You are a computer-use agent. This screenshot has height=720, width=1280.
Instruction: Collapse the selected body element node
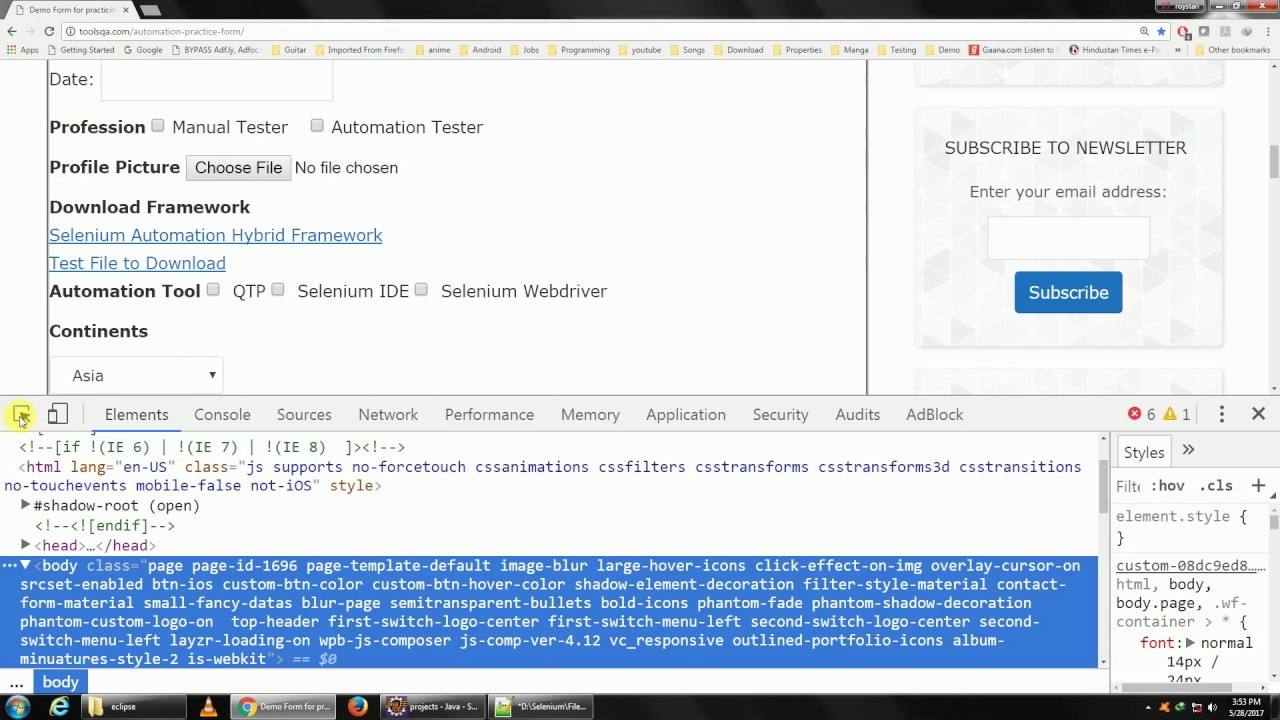pos(26,566)
